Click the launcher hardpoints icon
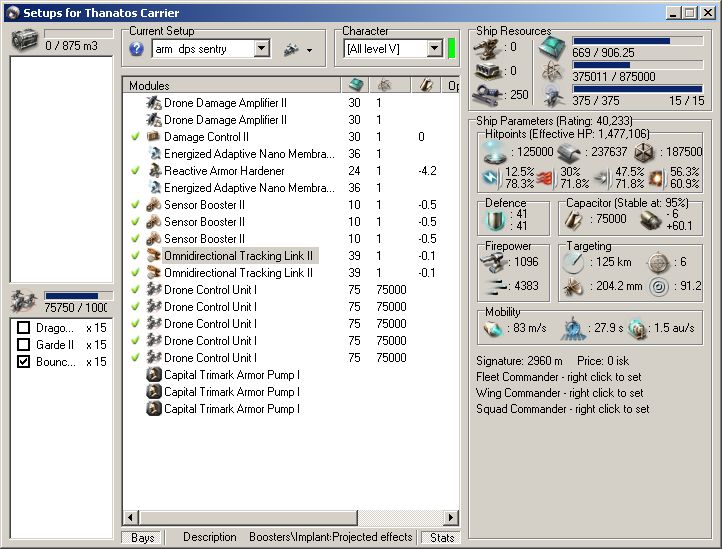 click(488, 71)
